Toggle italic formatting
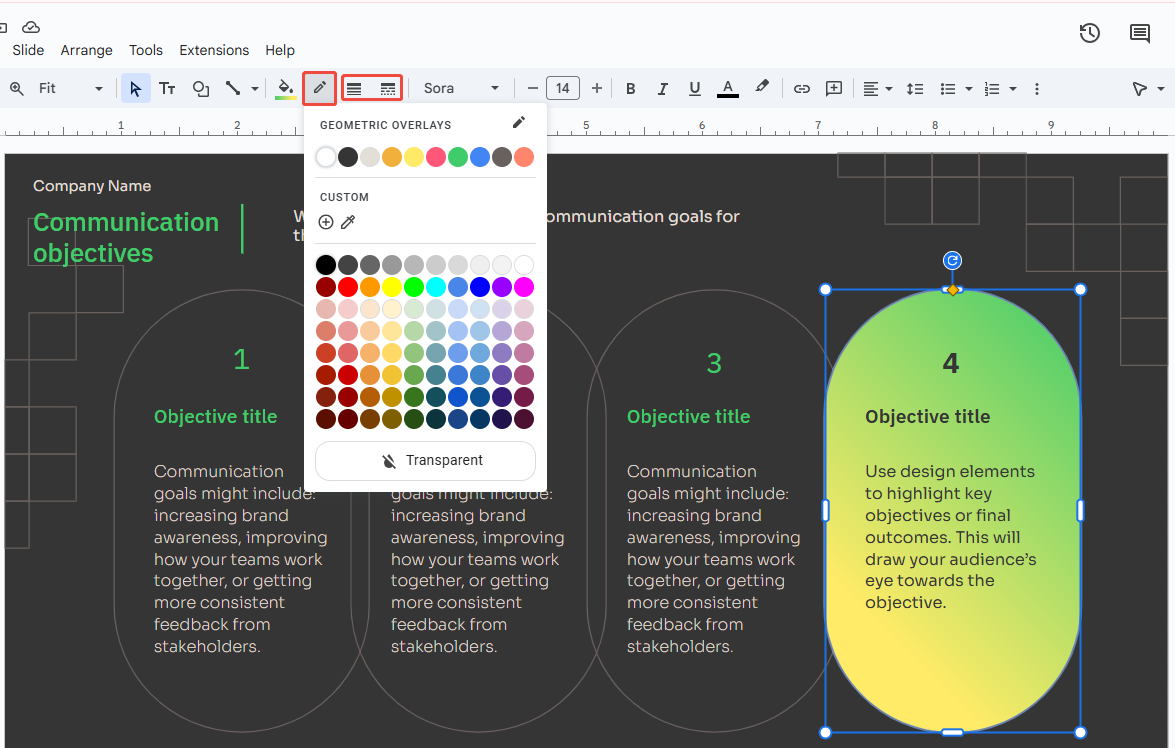Image resolution: width=1175 pixels, height=748 pixels. click(662, 89)
